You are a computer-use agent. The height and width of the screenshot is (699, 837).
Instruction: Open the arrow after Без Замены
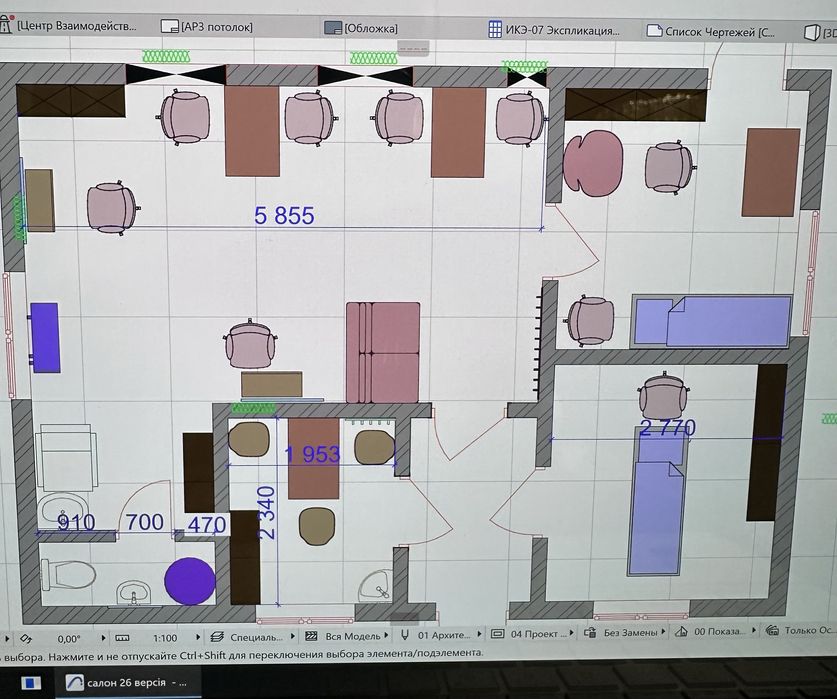point(664,632)
